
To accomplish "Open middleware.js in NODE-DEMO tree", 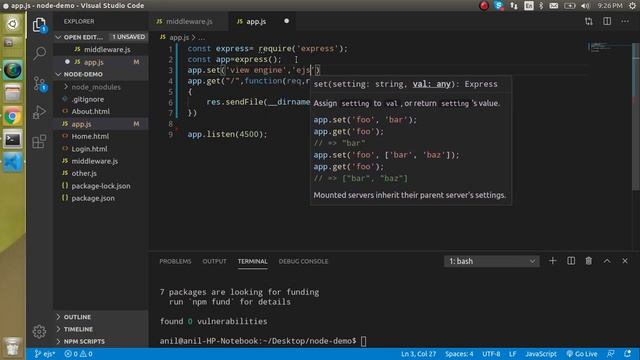I will pyautogui.click(x=95, y=161).
